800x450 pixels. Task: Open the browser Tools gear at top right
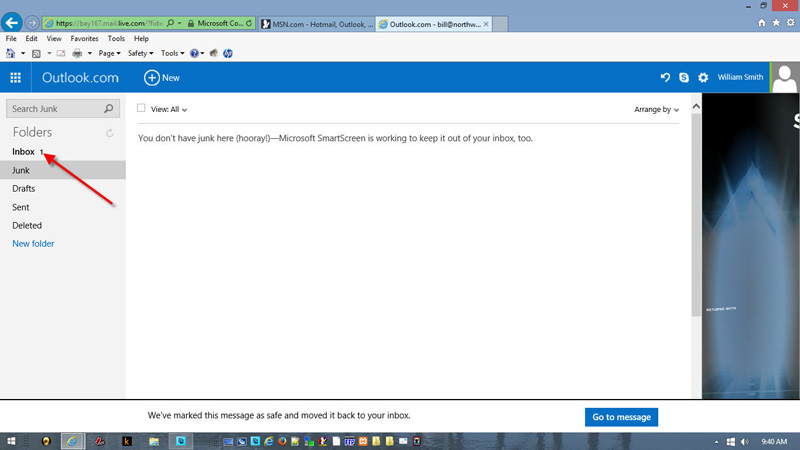tap(790, 23)
